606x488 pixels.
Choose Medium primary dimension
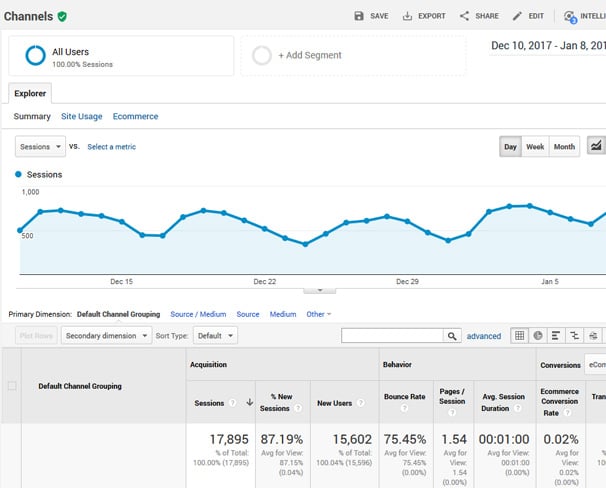[x=283, y=314]
